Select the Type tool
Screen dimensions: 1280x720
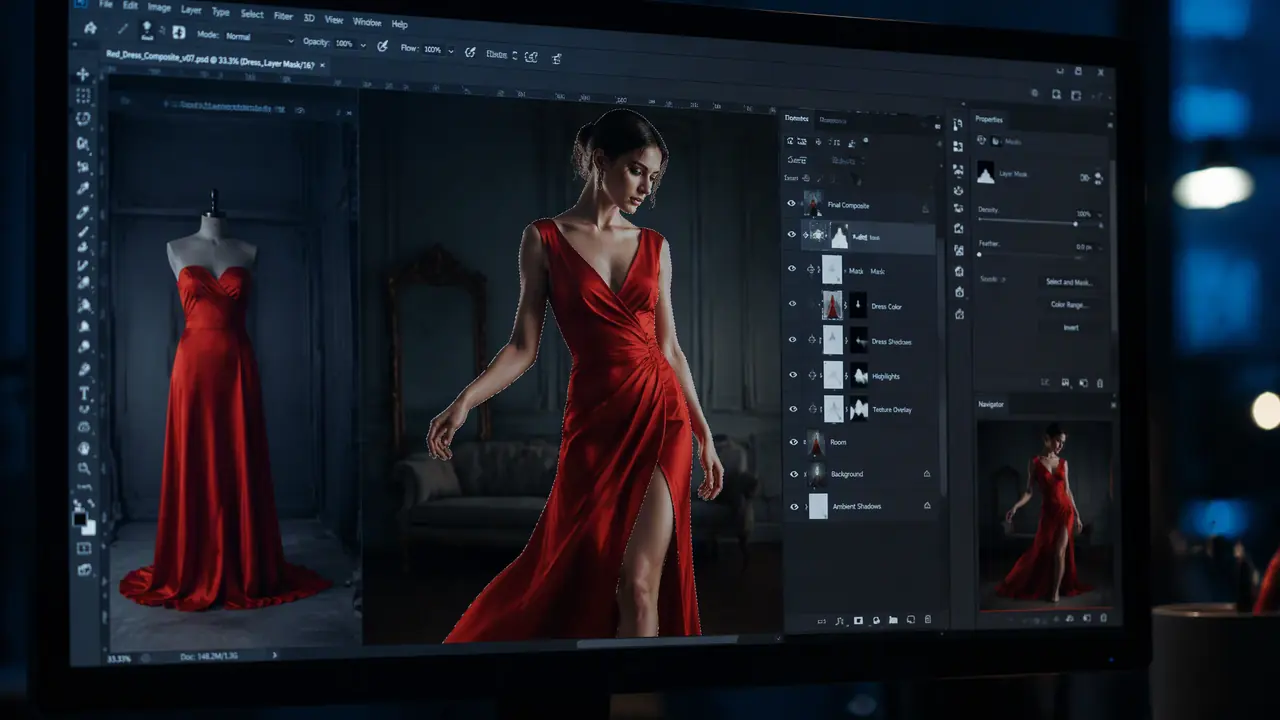84,394
